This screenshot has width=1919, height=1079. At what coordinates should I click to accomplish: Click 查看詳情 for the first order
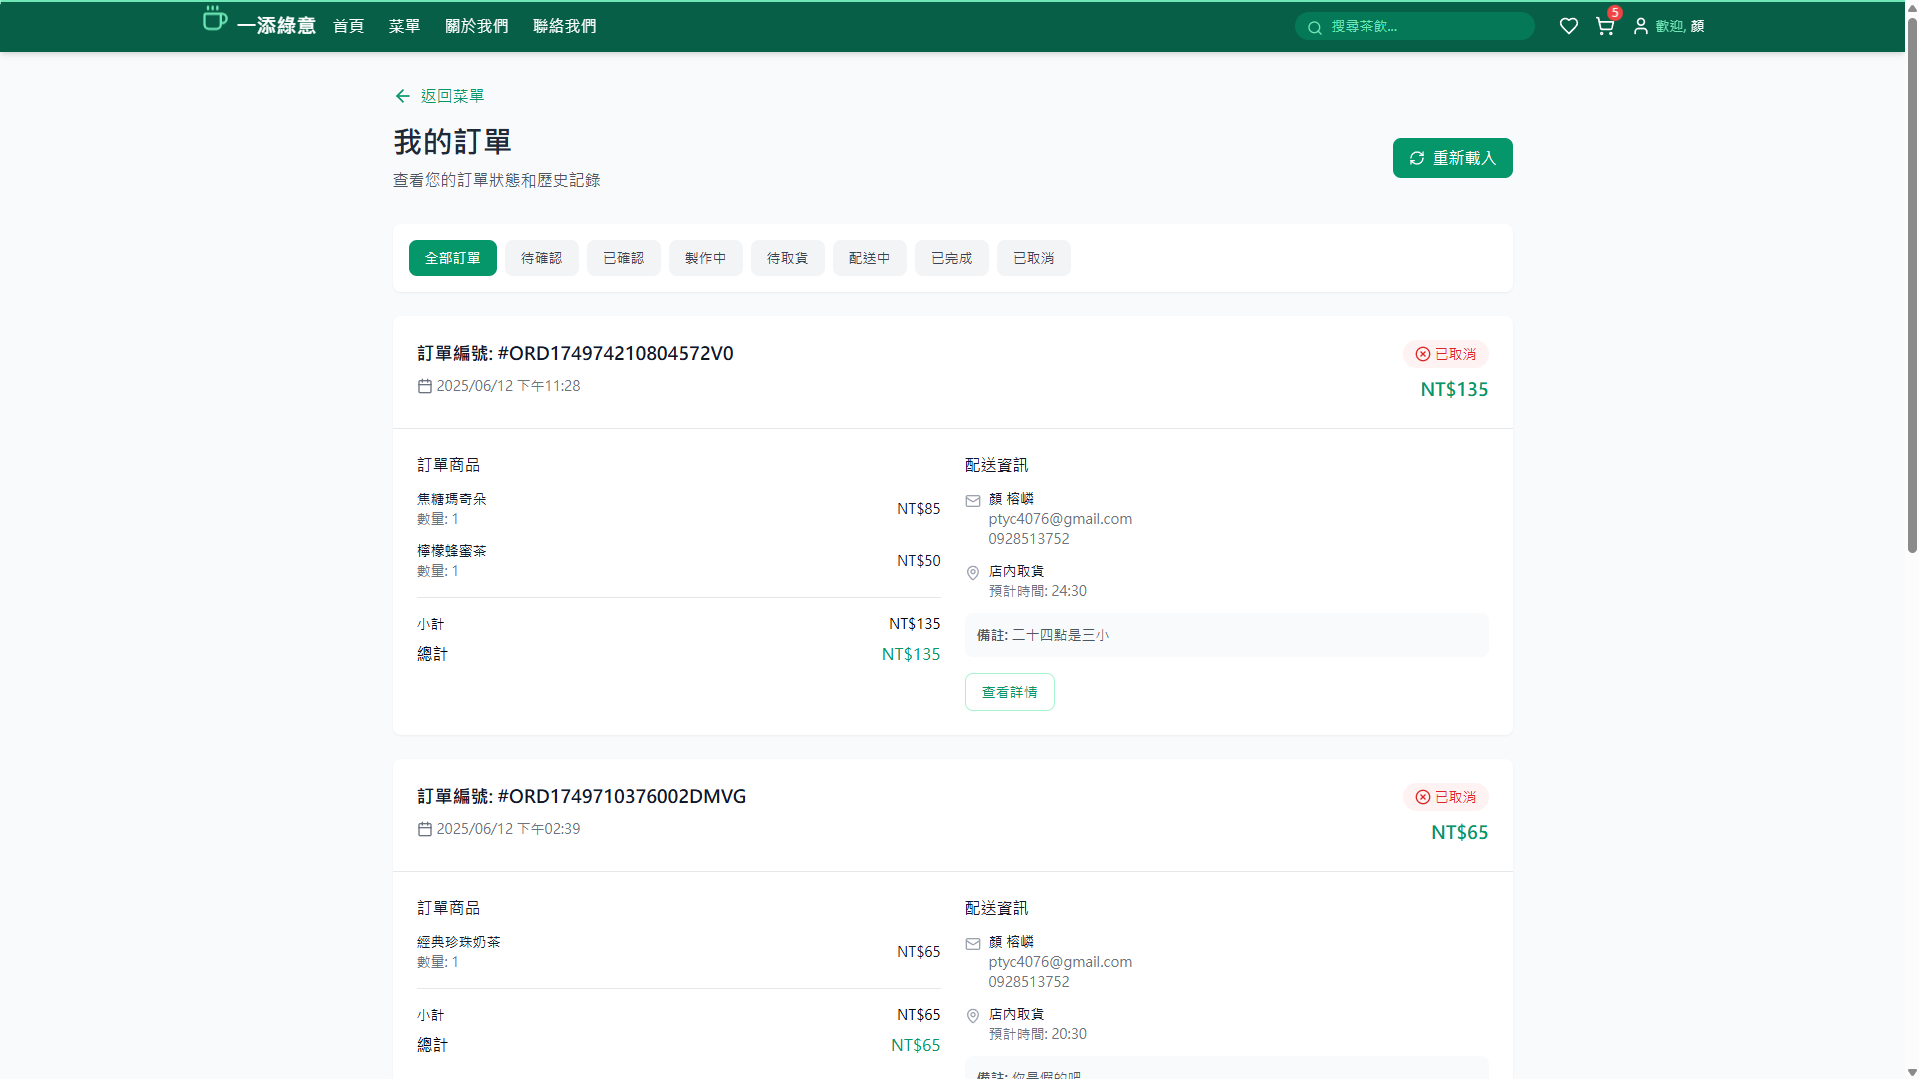[x=1009, y=692]
